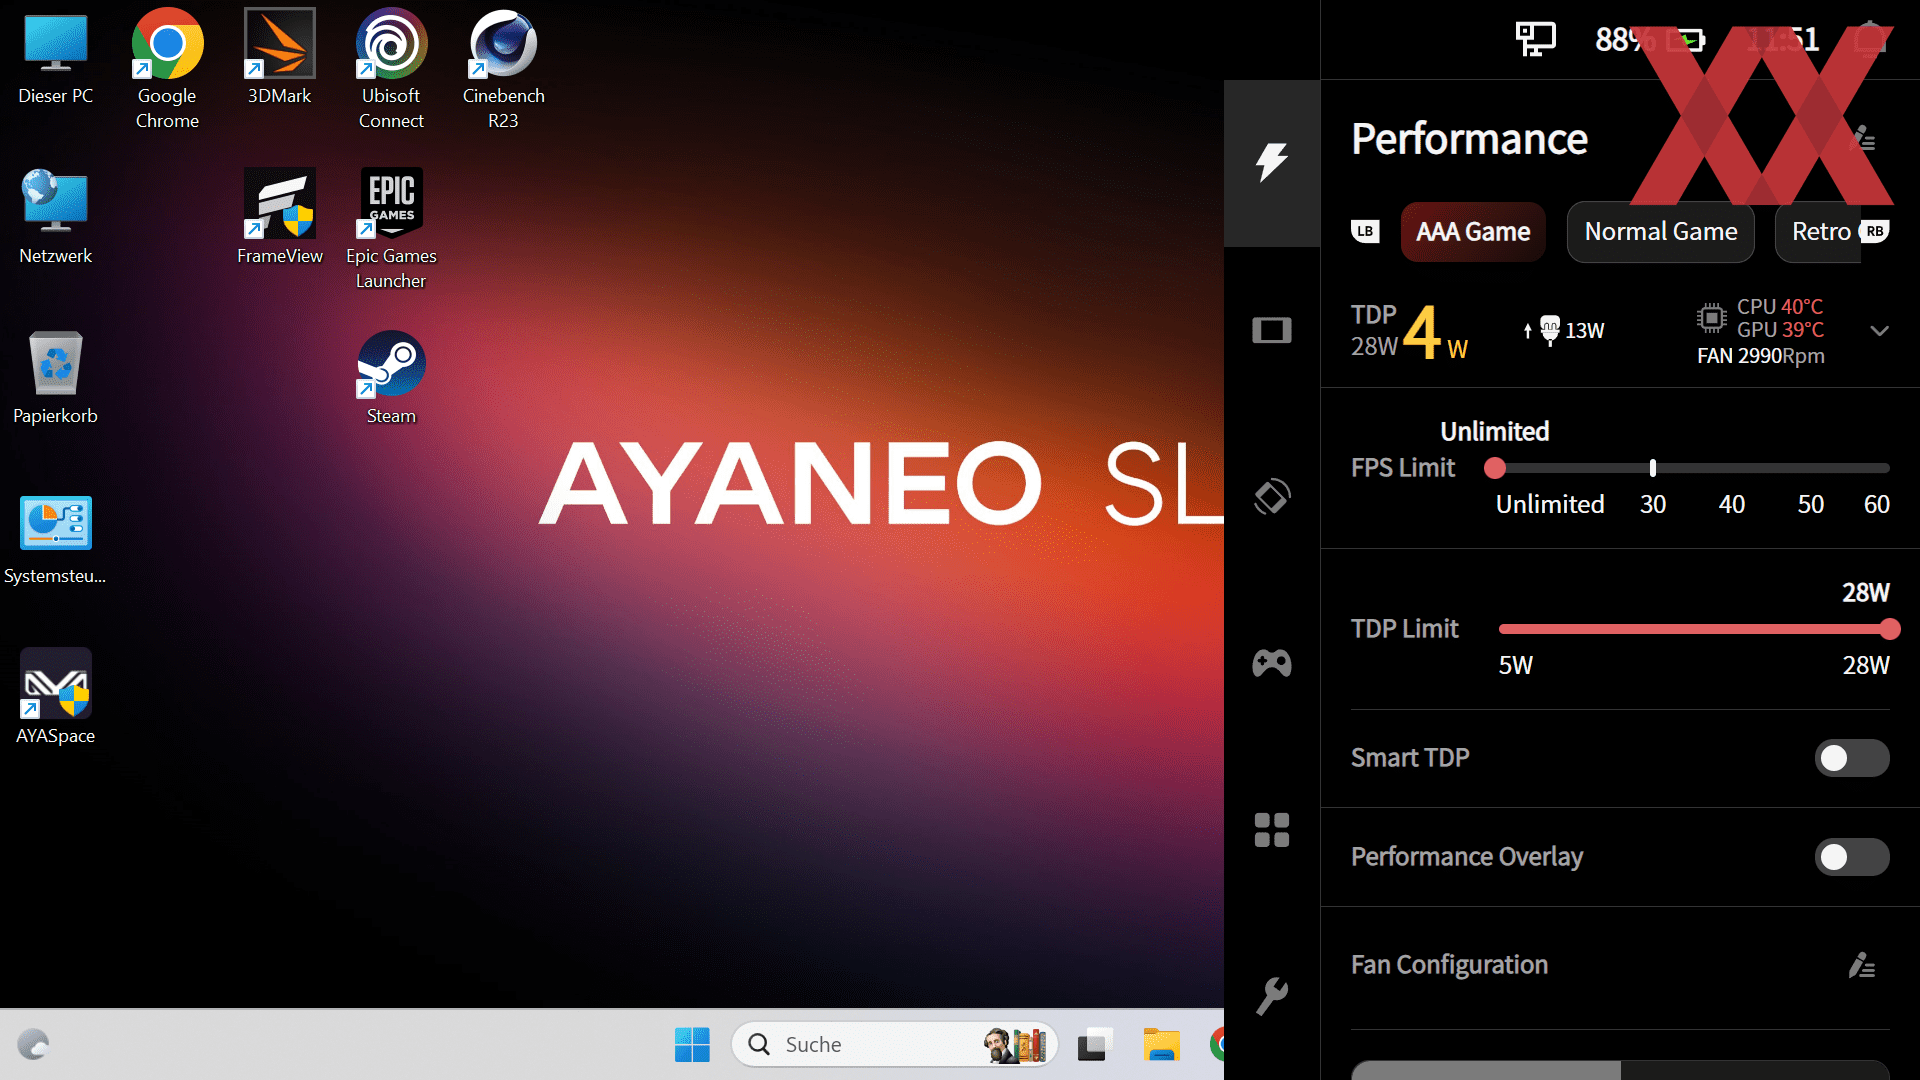Click the CPU chip temperature icon

click(x=1711, y=318)
